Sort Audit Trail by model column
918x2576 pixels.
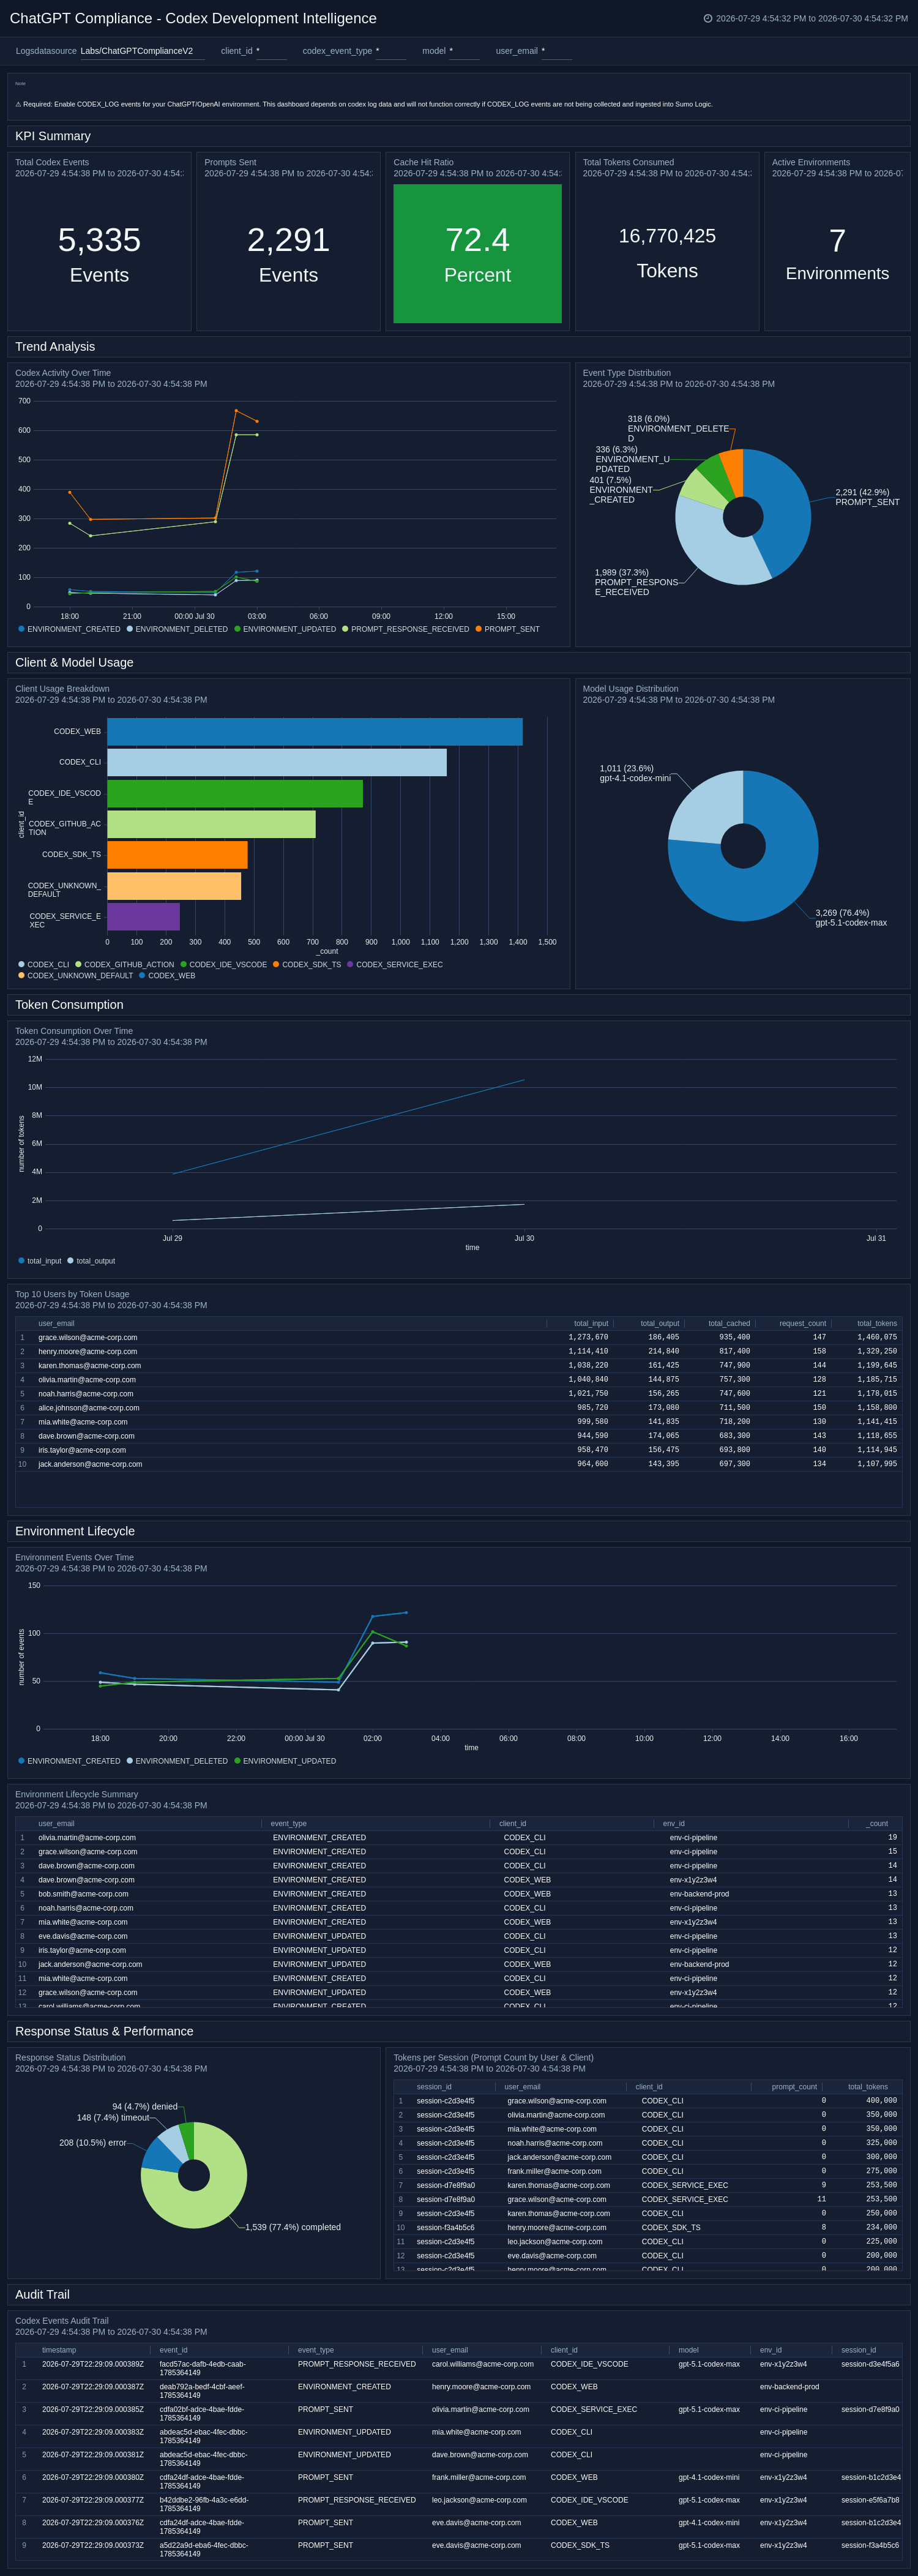(689, 2350)
